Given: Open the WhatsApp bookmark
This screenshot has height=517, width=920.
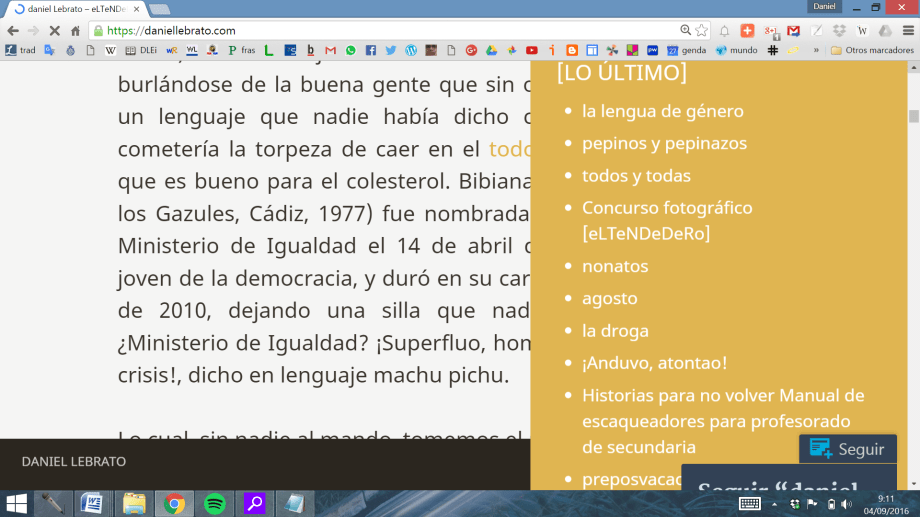Looking at the screenshot, I should point(351,50).
